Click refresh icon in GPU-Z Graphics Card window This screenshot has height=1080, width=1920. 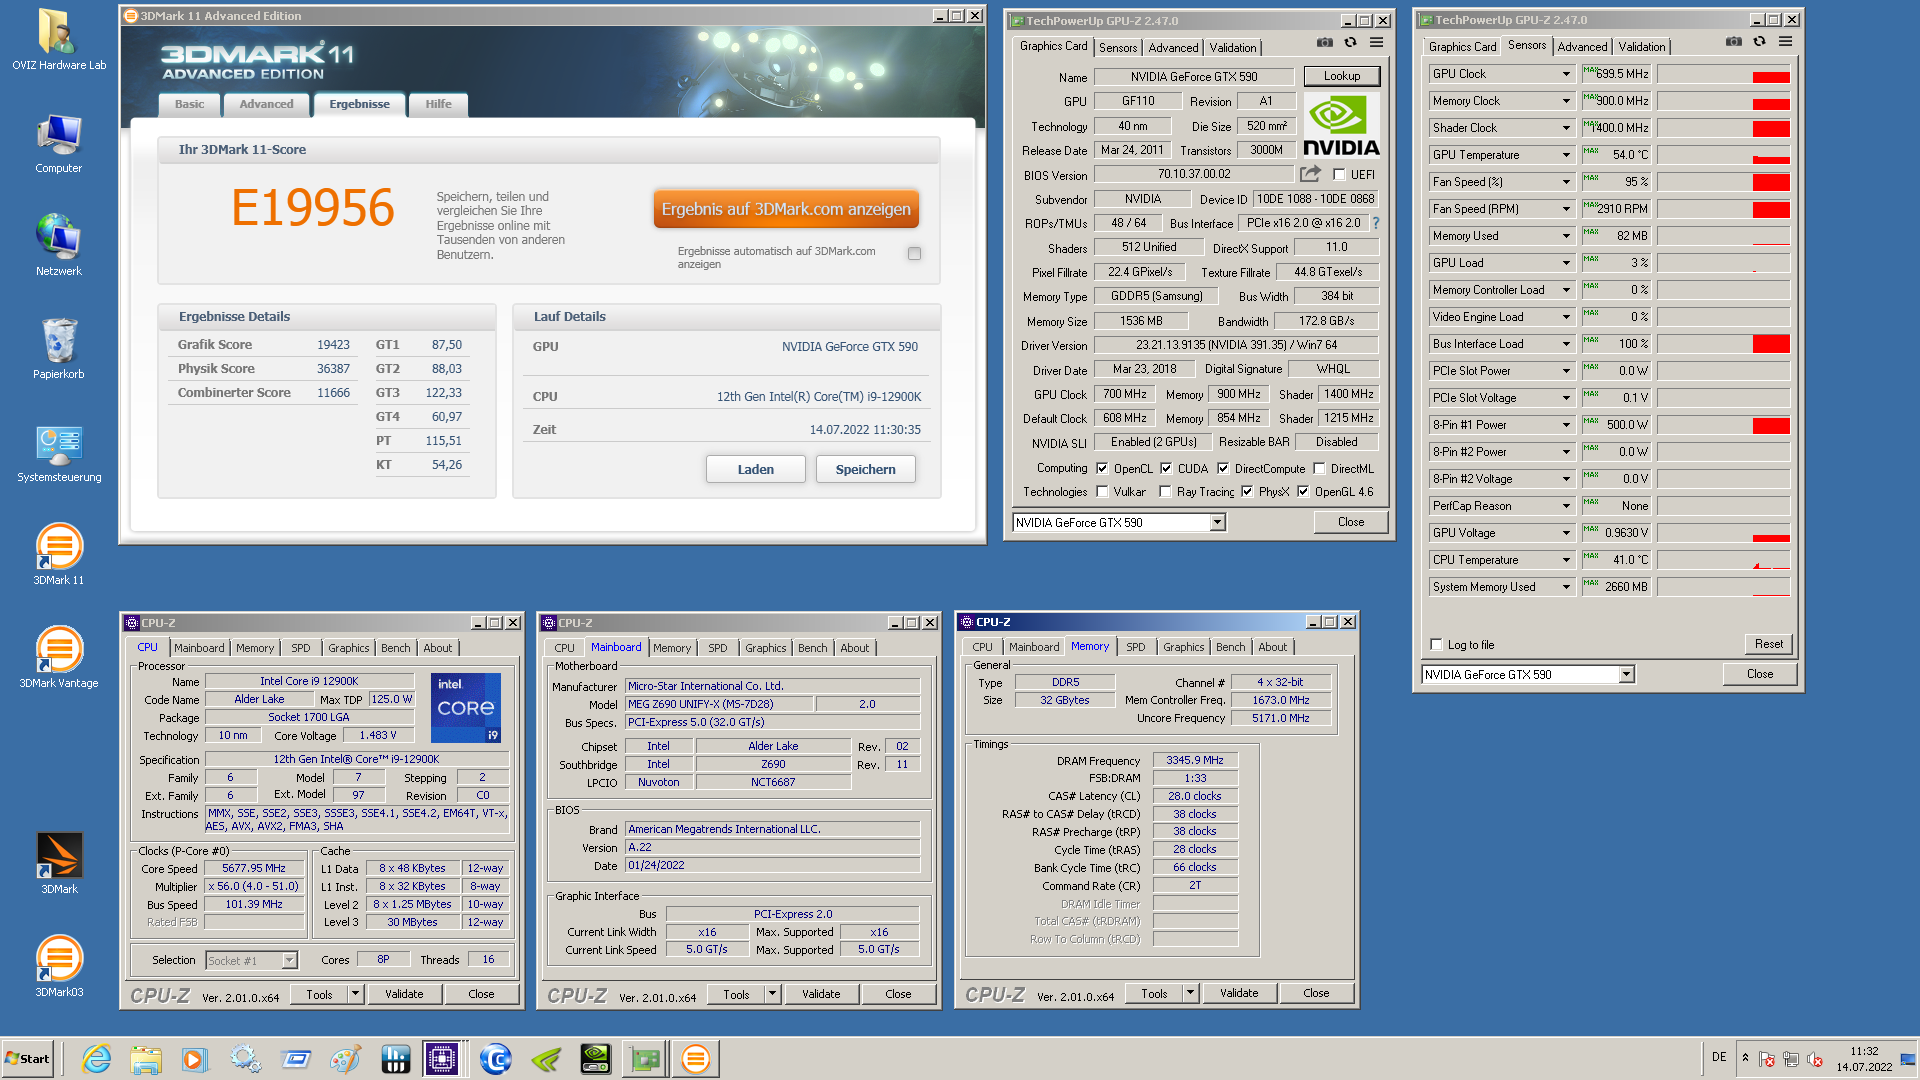click(1351, 42)
